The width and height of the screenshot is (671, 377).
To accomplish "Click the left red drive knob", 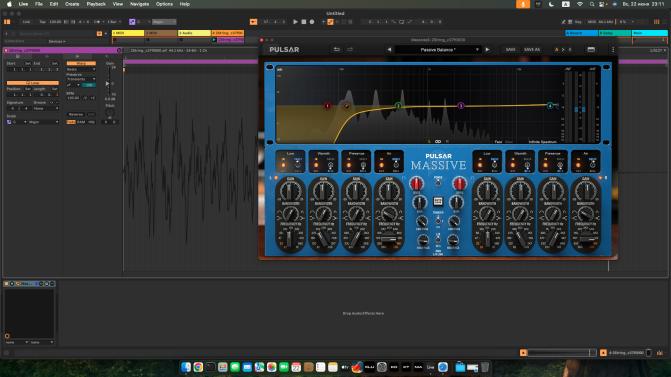I will point(416,184).
